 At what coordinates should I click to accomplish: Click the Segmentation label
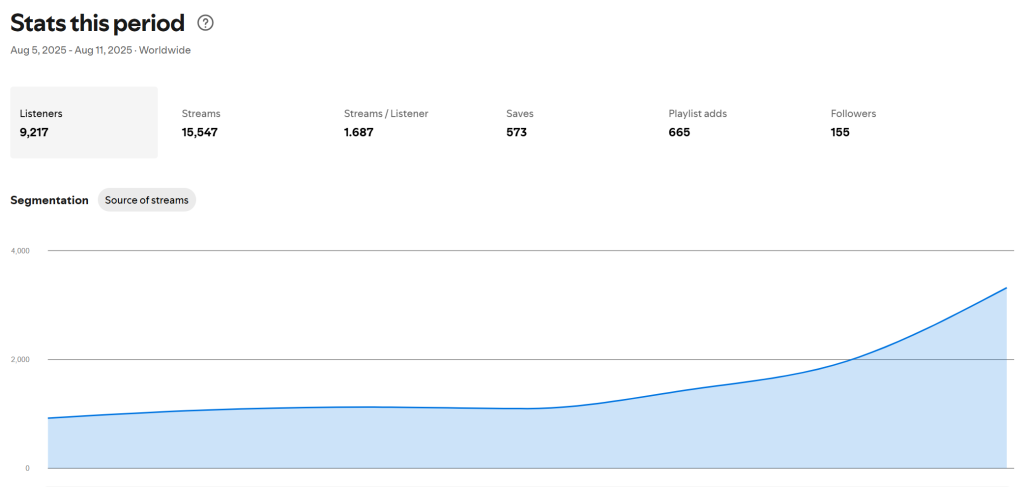(49, 200)
